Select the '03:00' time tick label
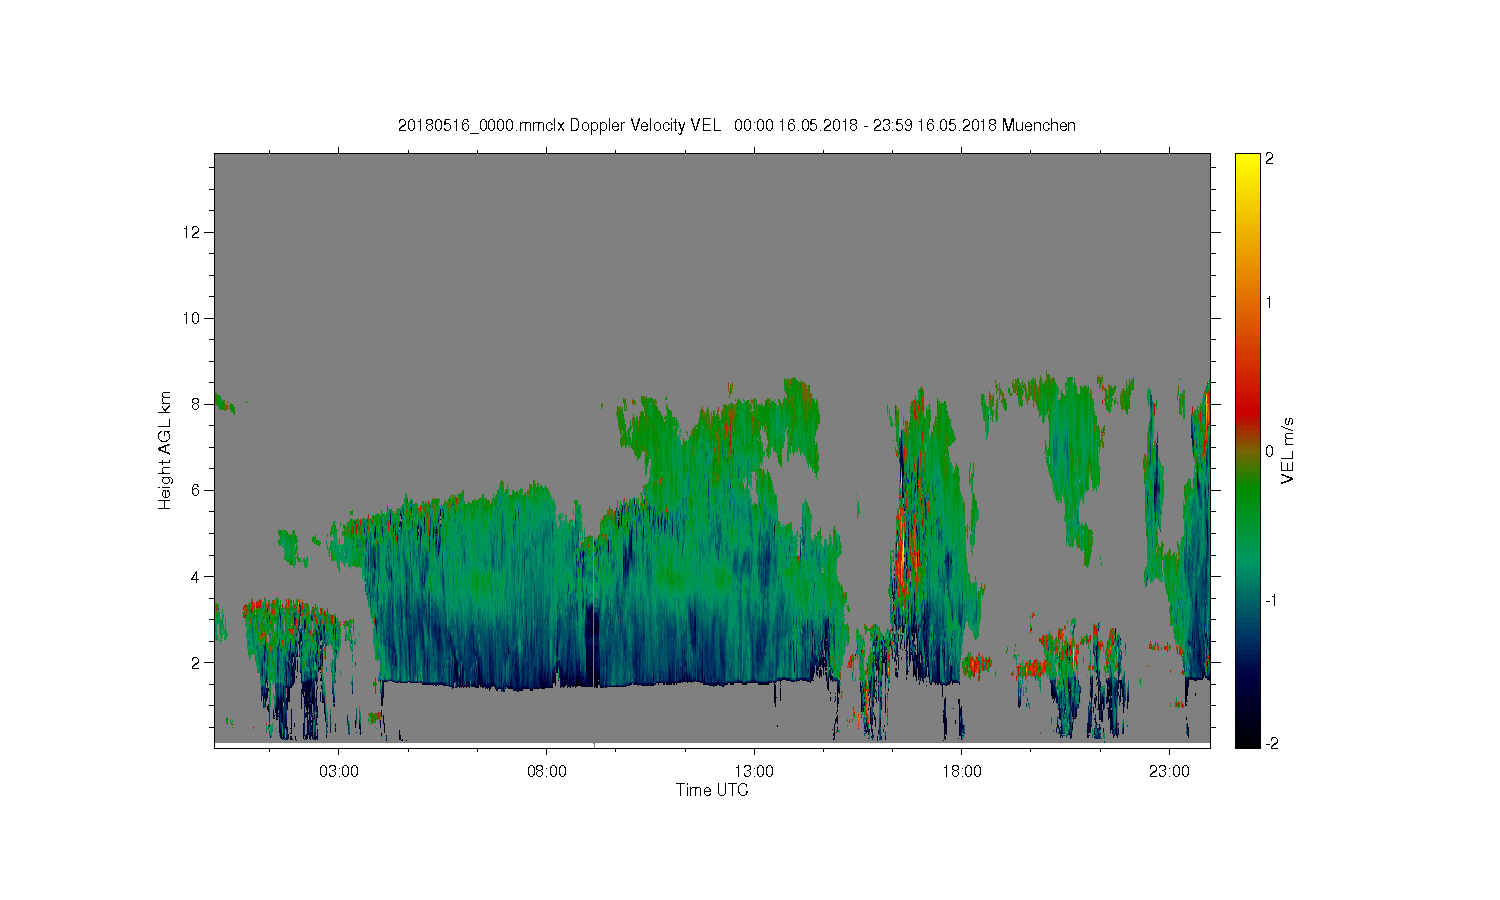 [339, 772]
